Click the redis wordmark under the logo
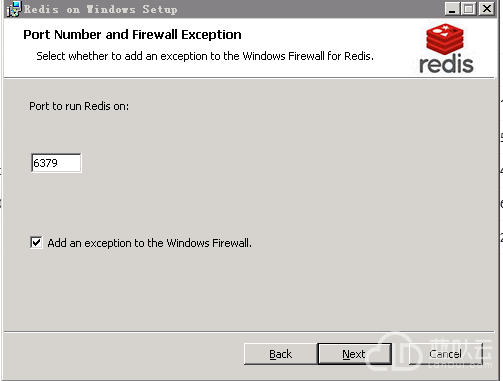Image resolution: width=503 pixels, height=381 pixels. [446, 64]
